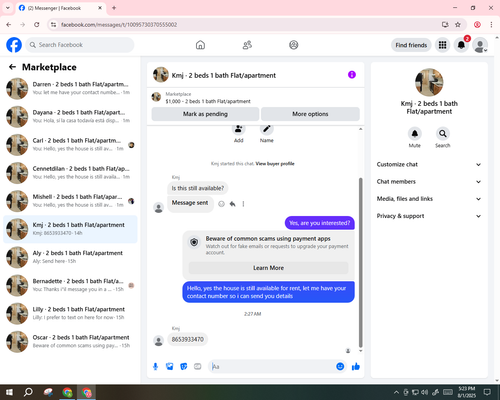This screenshot has height=400, width=500.
Task: Expand Media, files and links section
Action: [429, 199]
